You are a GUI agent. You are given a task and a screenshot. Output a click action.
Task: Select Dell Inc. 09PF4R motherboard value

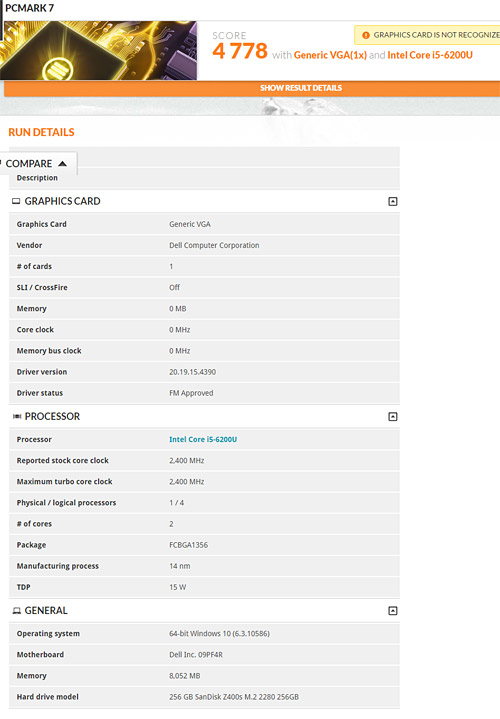196,655
